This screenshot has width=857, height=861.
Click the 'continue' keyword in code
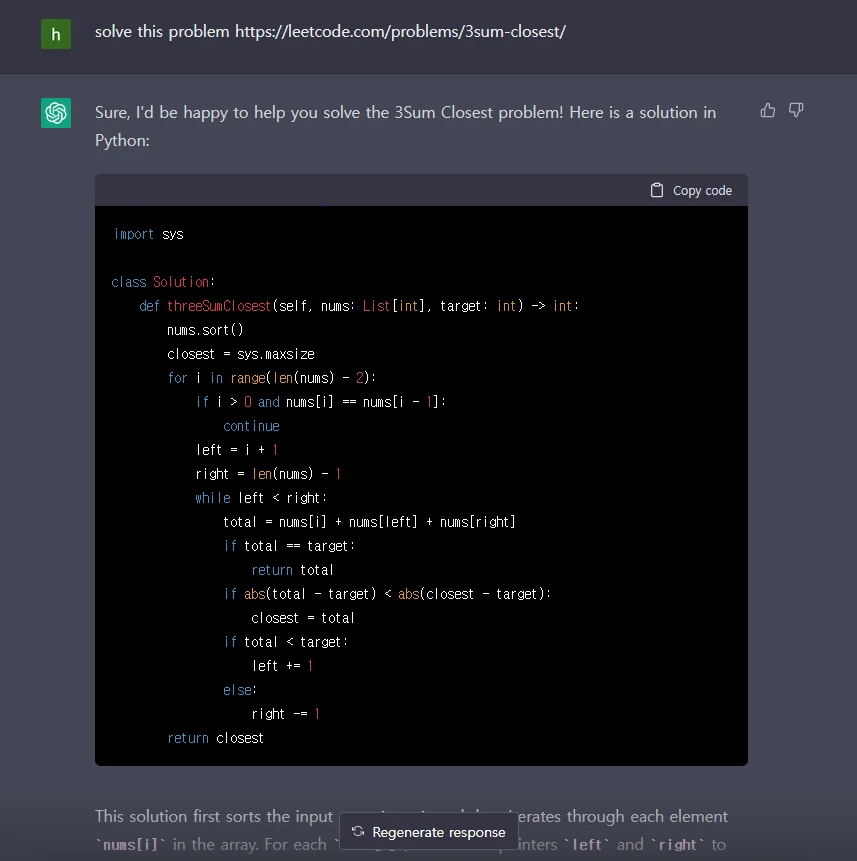click(x=251, y=426)
